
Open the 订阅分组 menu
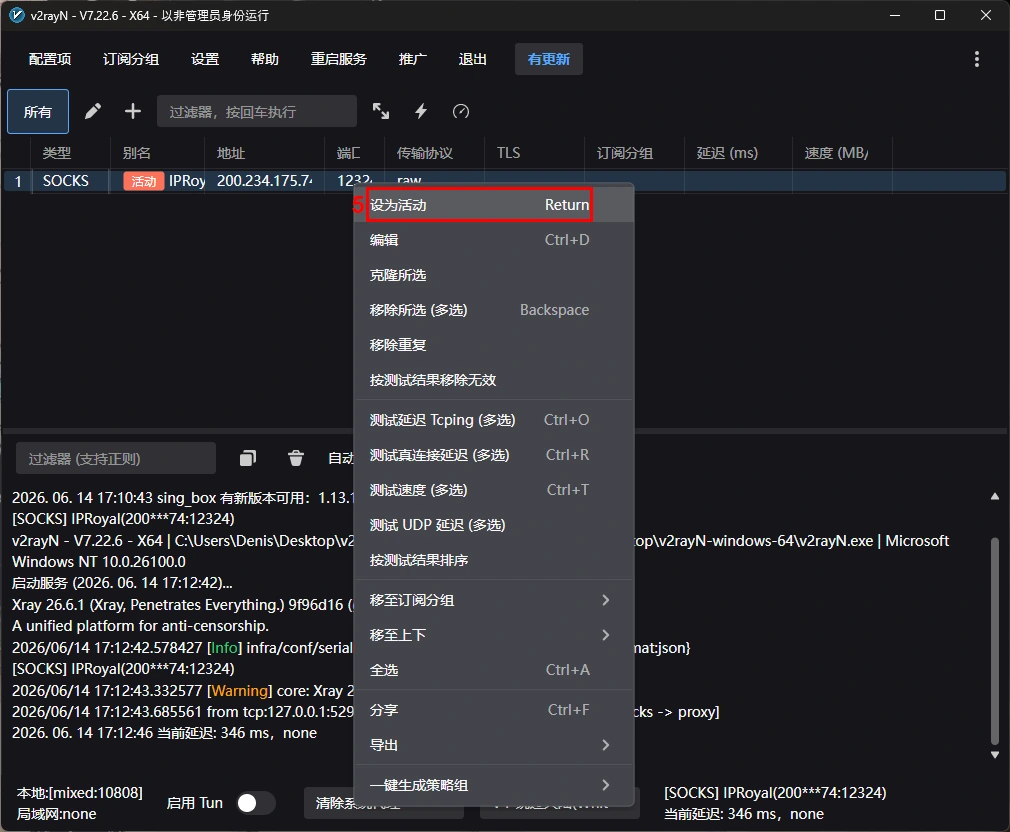131,59
